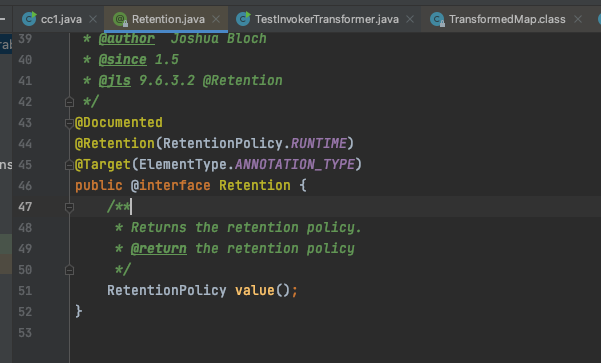Click the @since Javadoc tag
Screen dimensions: 601x363
(123, 59)
